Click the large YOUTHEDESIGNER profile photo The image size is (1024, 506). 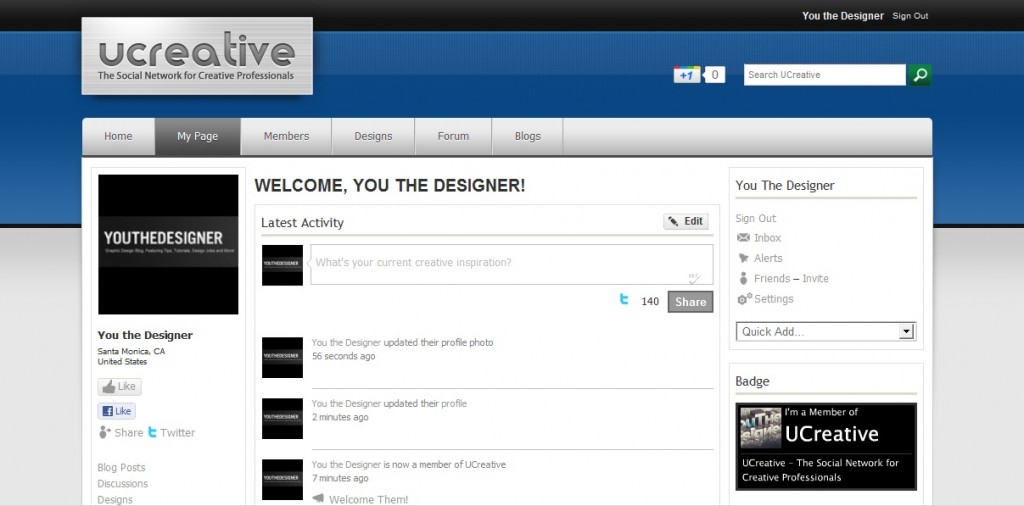[168, 244]
